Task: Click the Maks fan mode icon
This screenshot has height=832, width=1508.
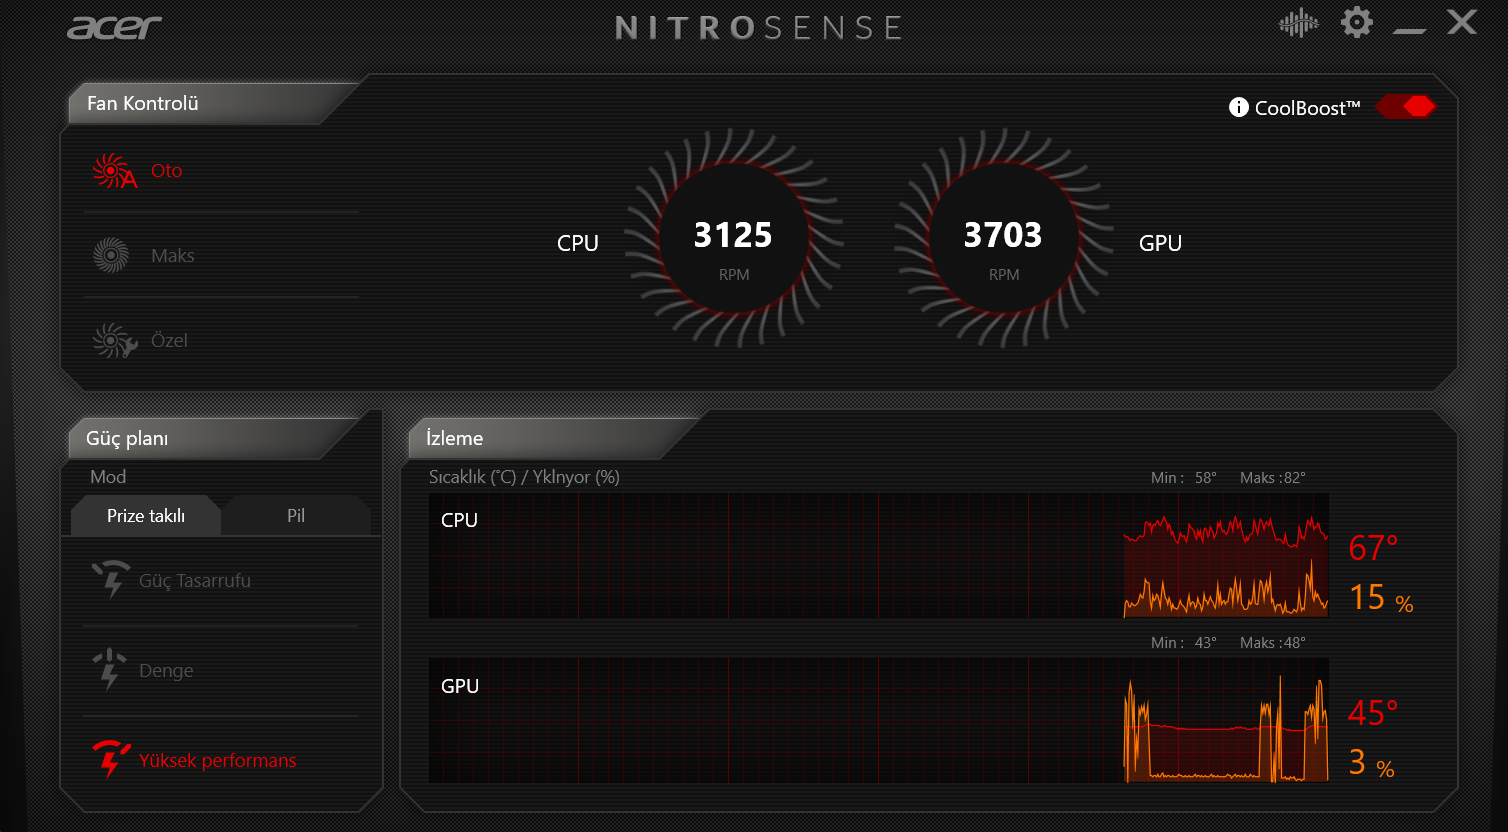Action: tap(111, 255)
